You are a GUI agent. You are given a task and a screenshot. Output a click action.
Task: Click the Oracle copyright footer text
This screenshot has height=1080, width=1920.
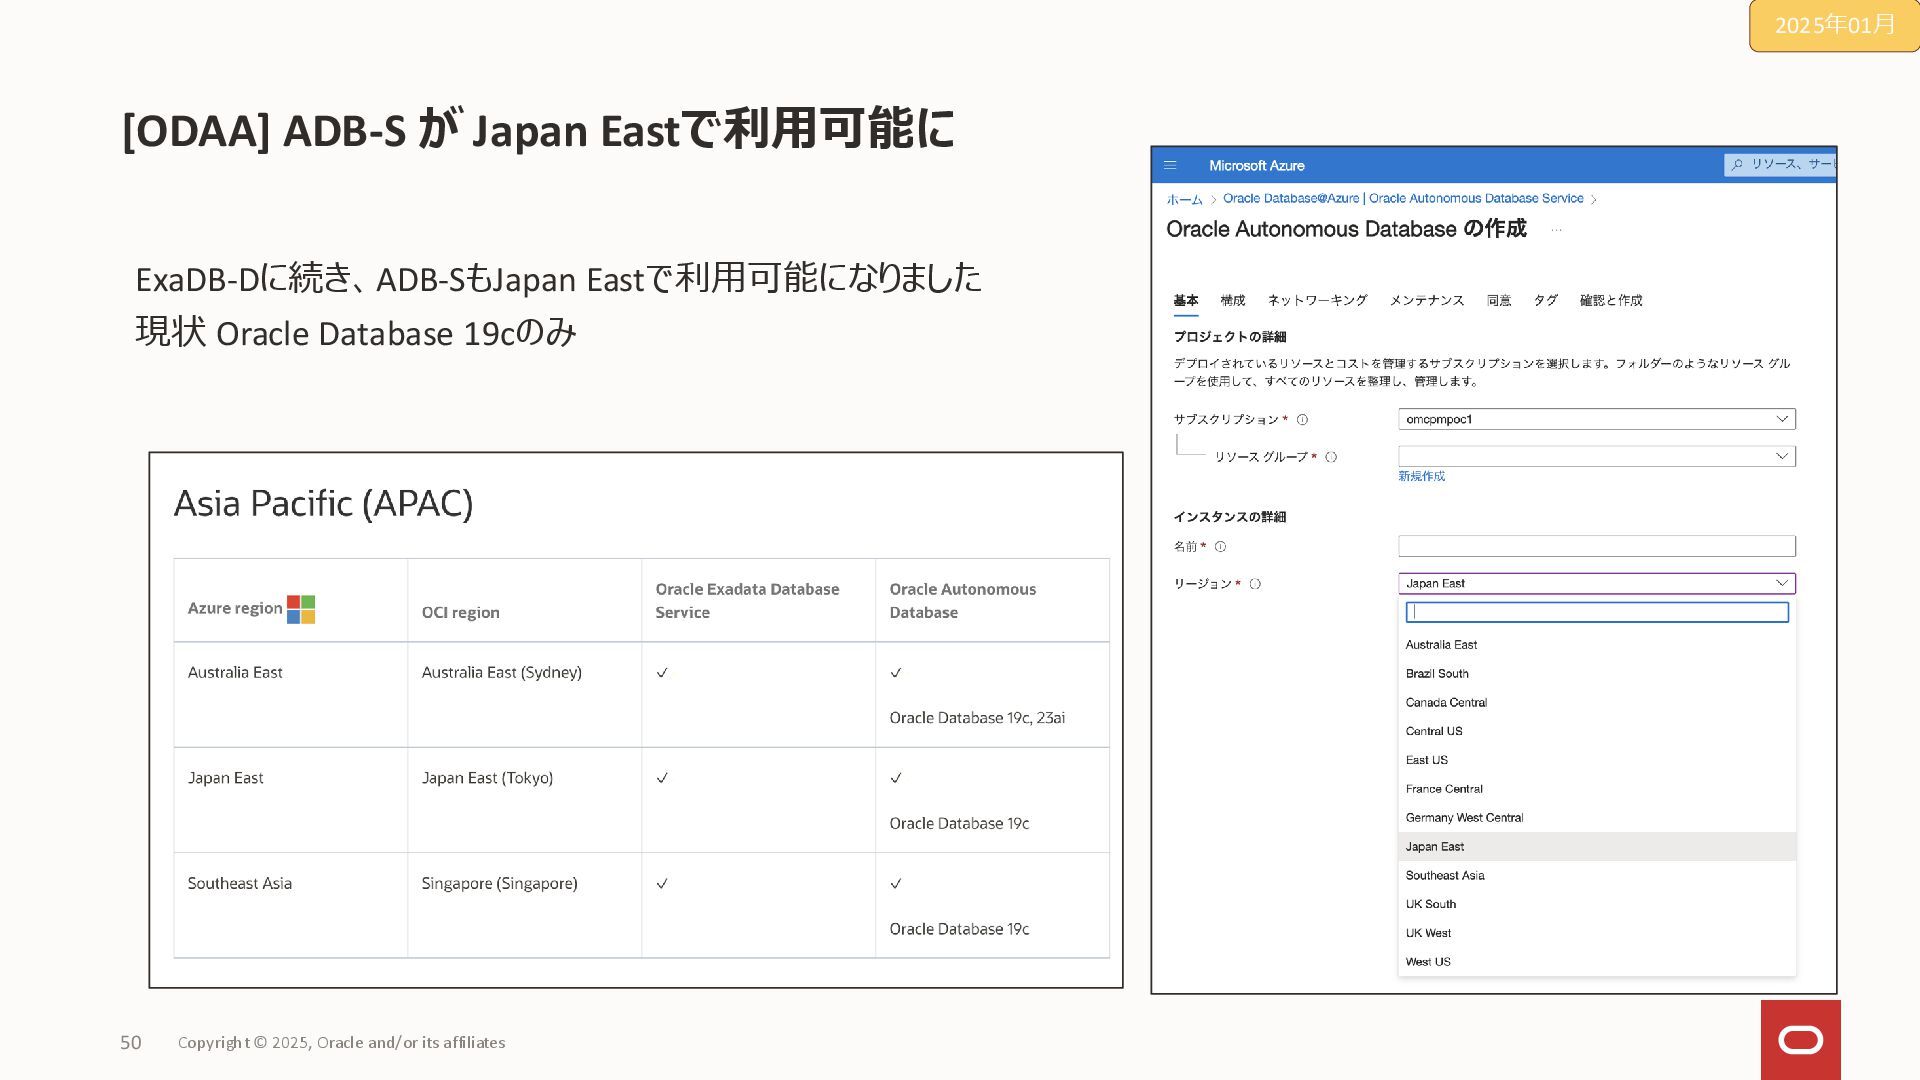341,1043
